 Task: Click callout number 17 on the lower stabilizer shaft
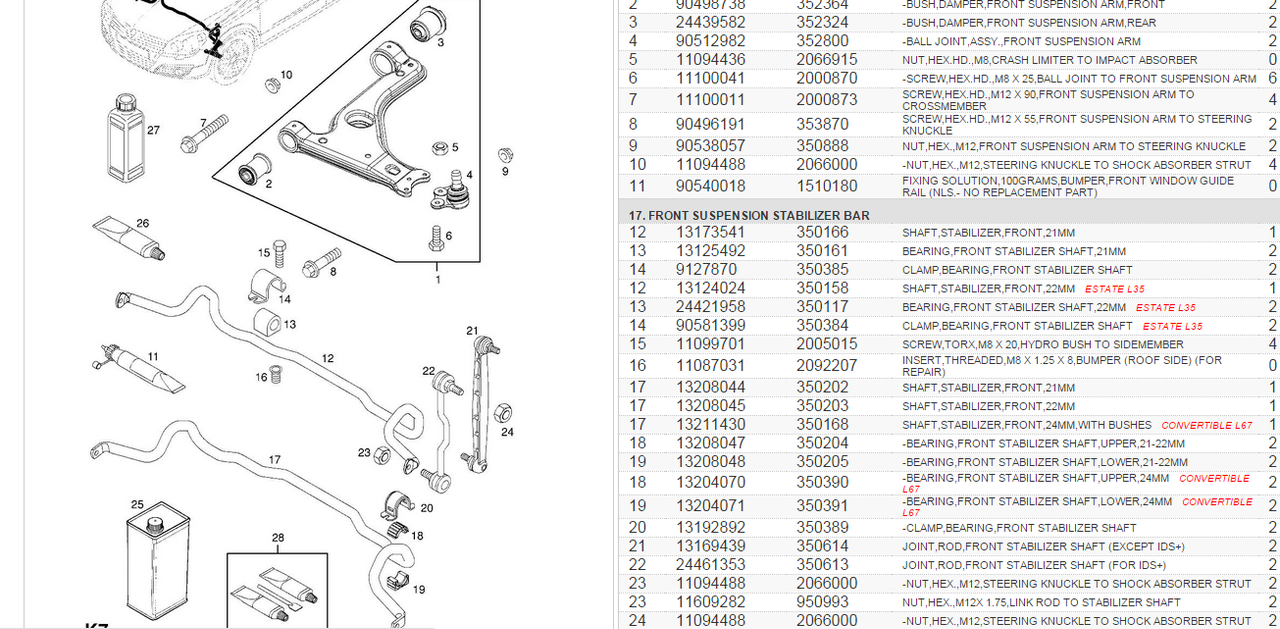[x=275, y=460]
